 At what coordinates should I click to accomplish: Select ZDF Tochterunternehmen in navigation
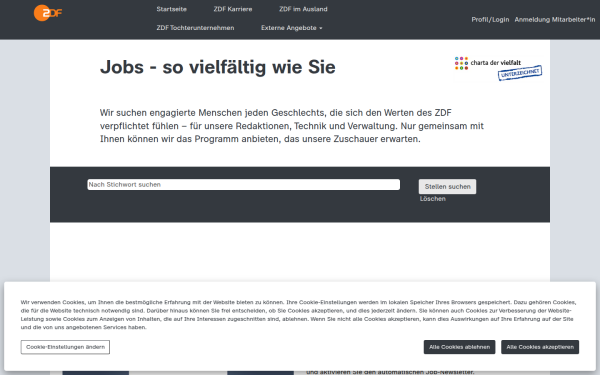coord(195,28)
